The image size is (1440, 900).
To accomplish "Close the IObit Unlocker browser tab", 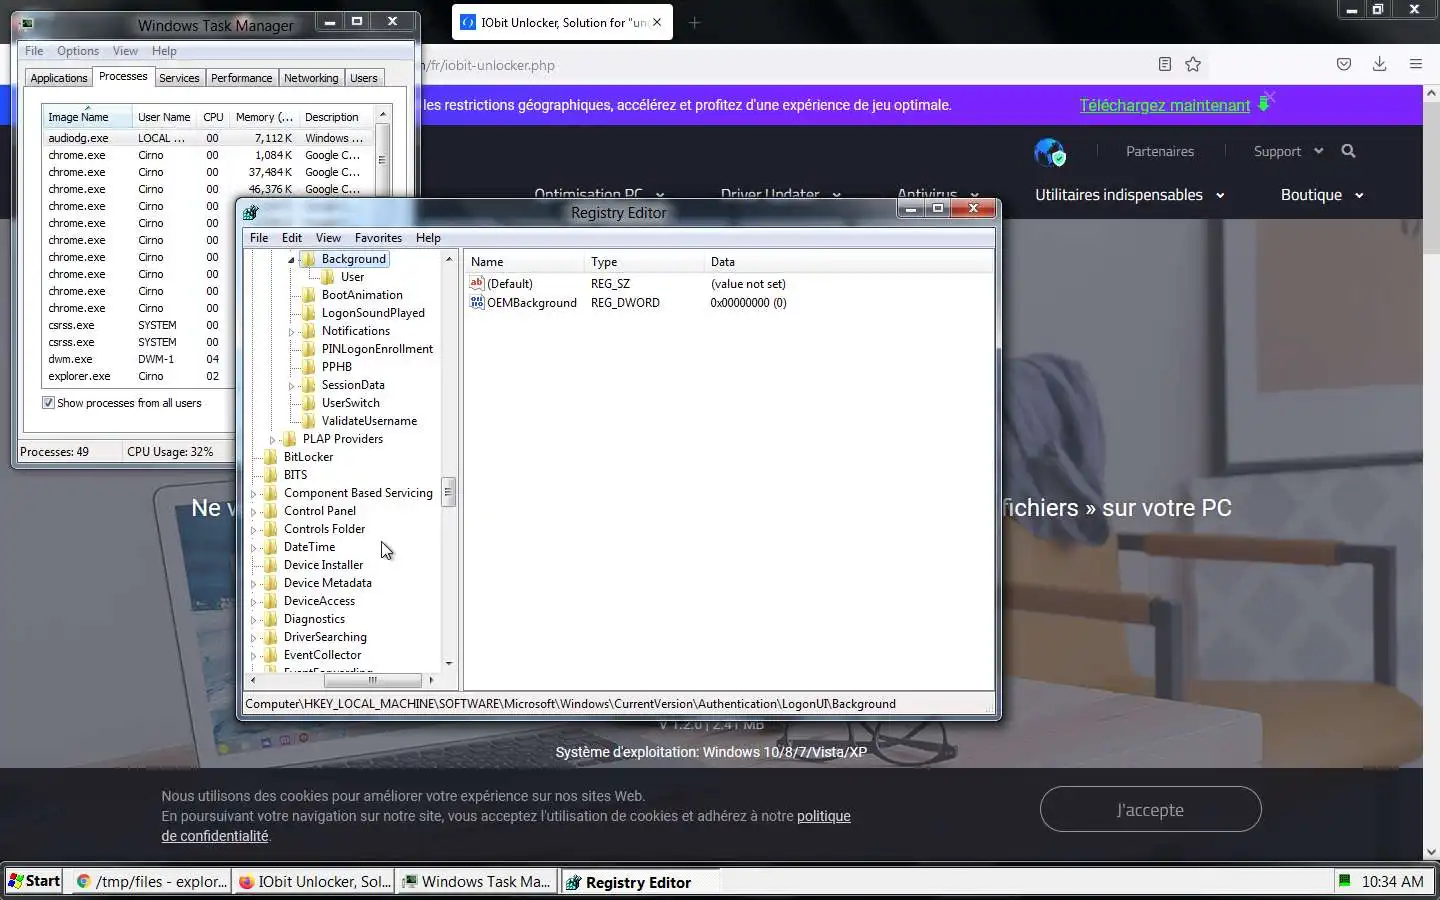I will pyautogui.click(x=657, y=22).
